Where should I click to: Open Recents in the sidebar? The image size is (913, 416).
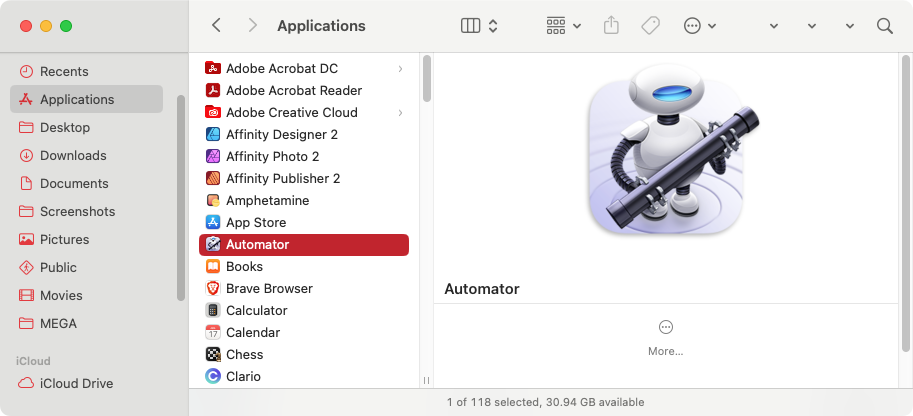point(86,72)
